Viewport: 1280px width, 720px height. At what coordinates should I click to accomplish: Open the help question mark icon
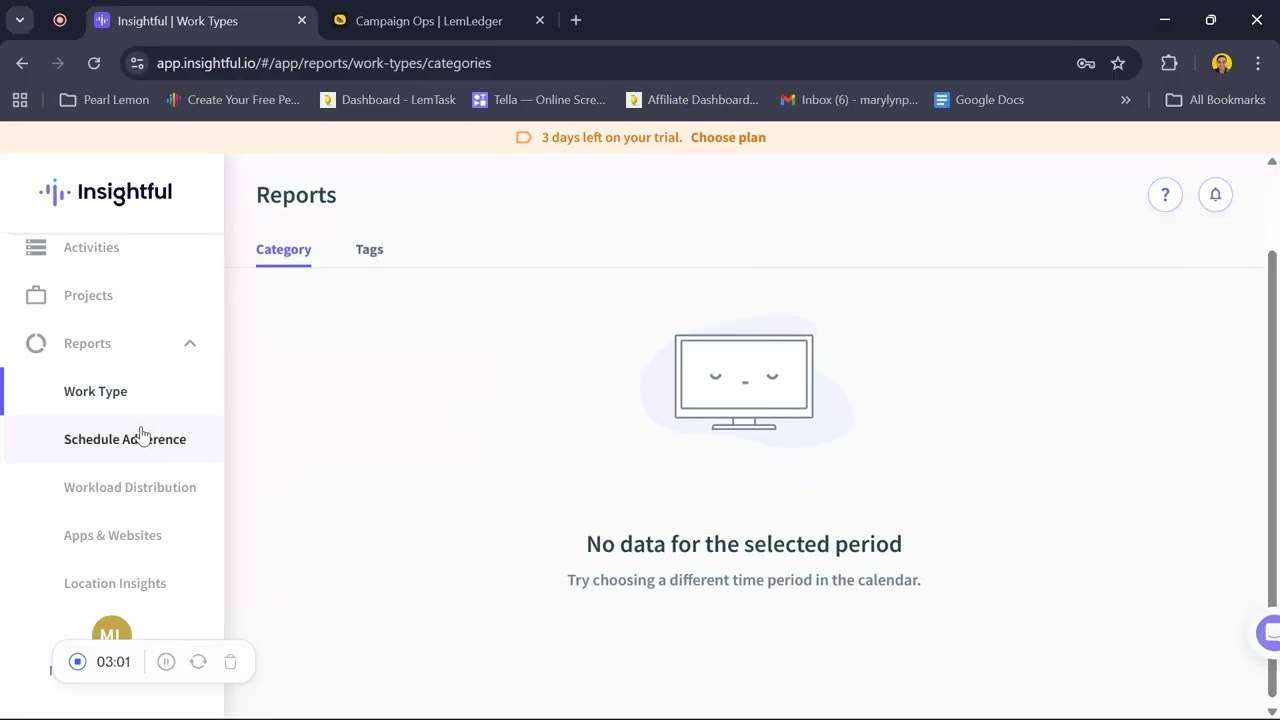(1165, 195)
